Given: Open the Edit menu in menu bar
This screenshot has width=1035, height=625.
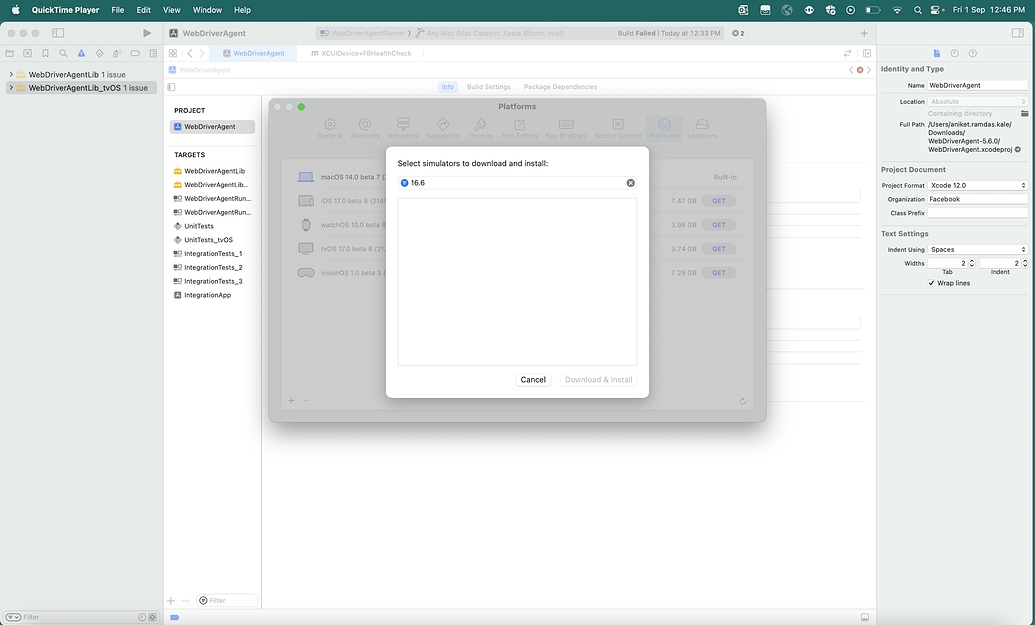Looking at the screenshot, I should (144, 10).
